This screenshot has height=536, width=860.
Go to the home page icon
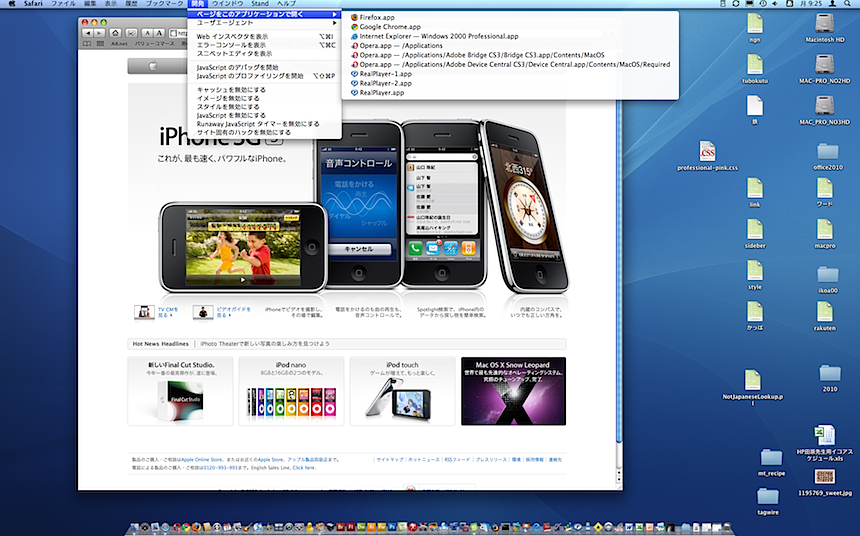click(115, 33)
